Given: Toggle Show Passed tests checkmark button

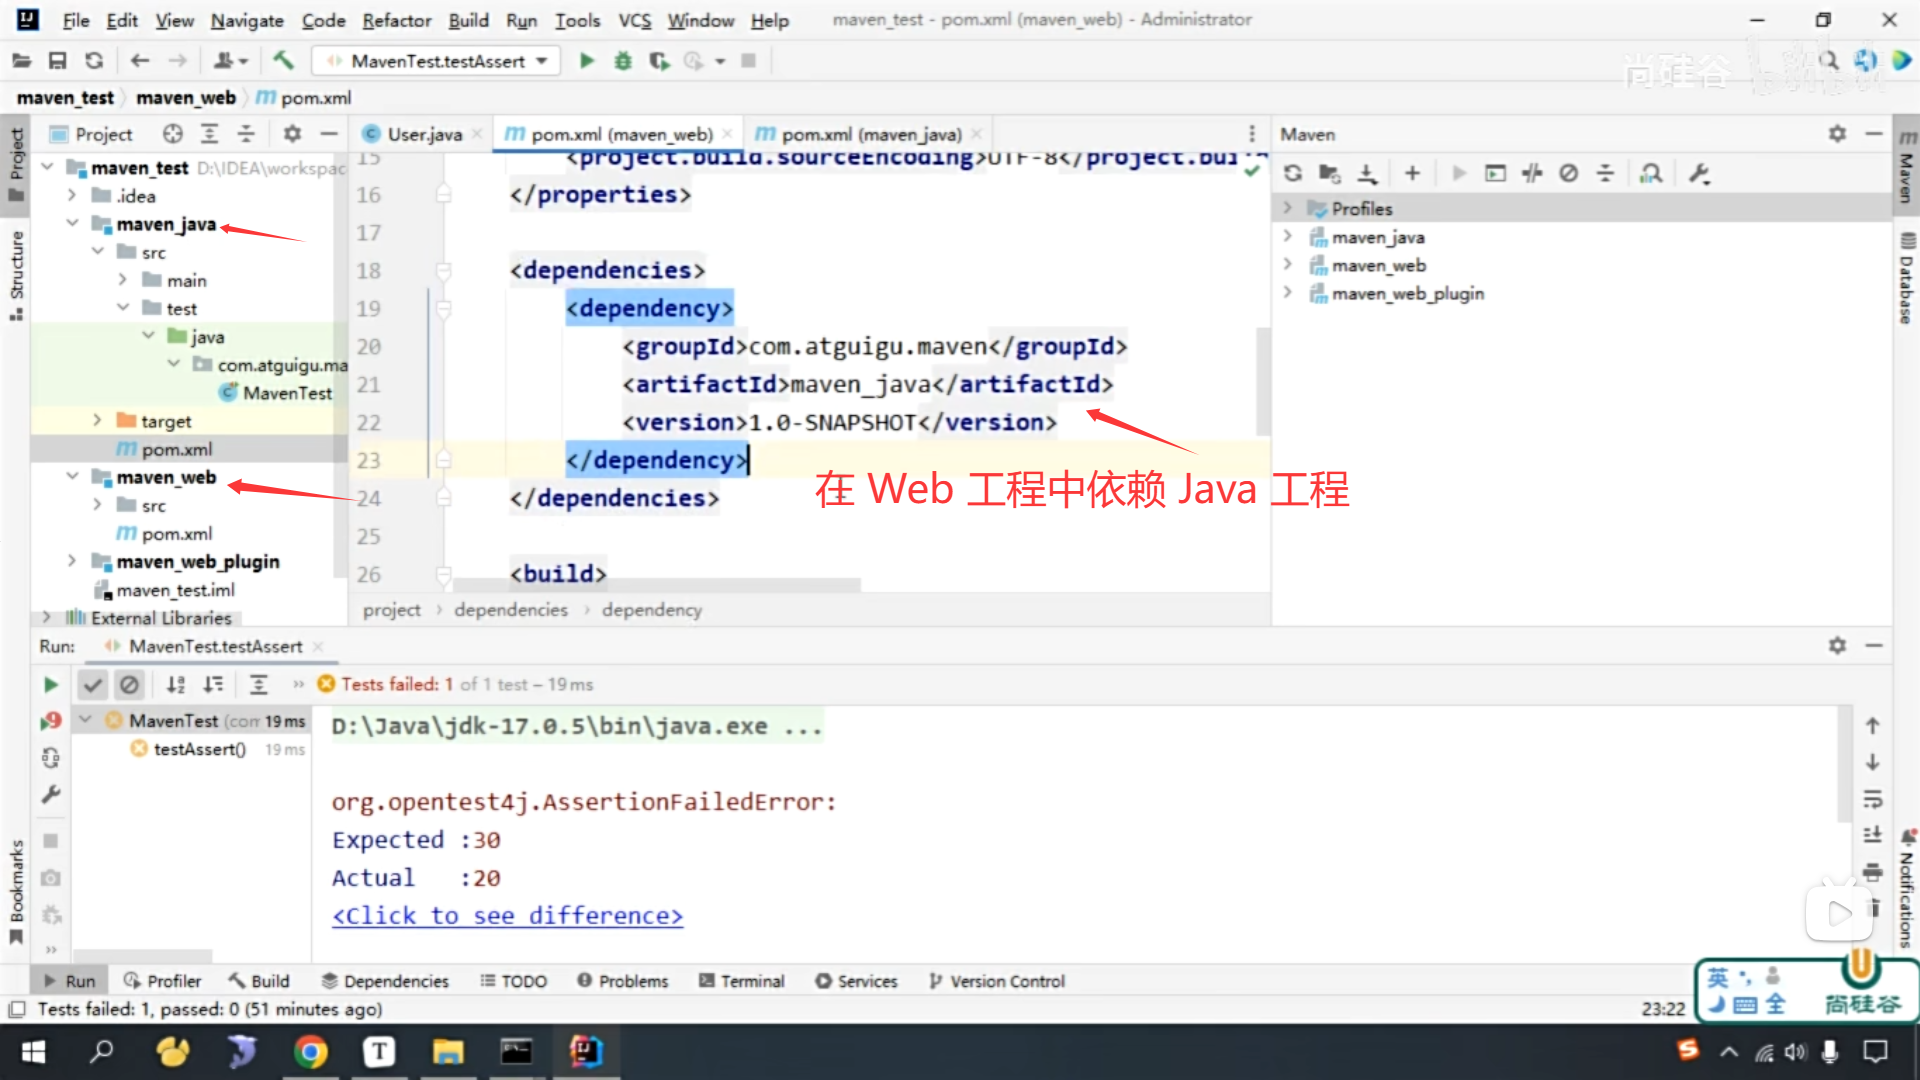Looking at the screenshot, I should (92, 685).
